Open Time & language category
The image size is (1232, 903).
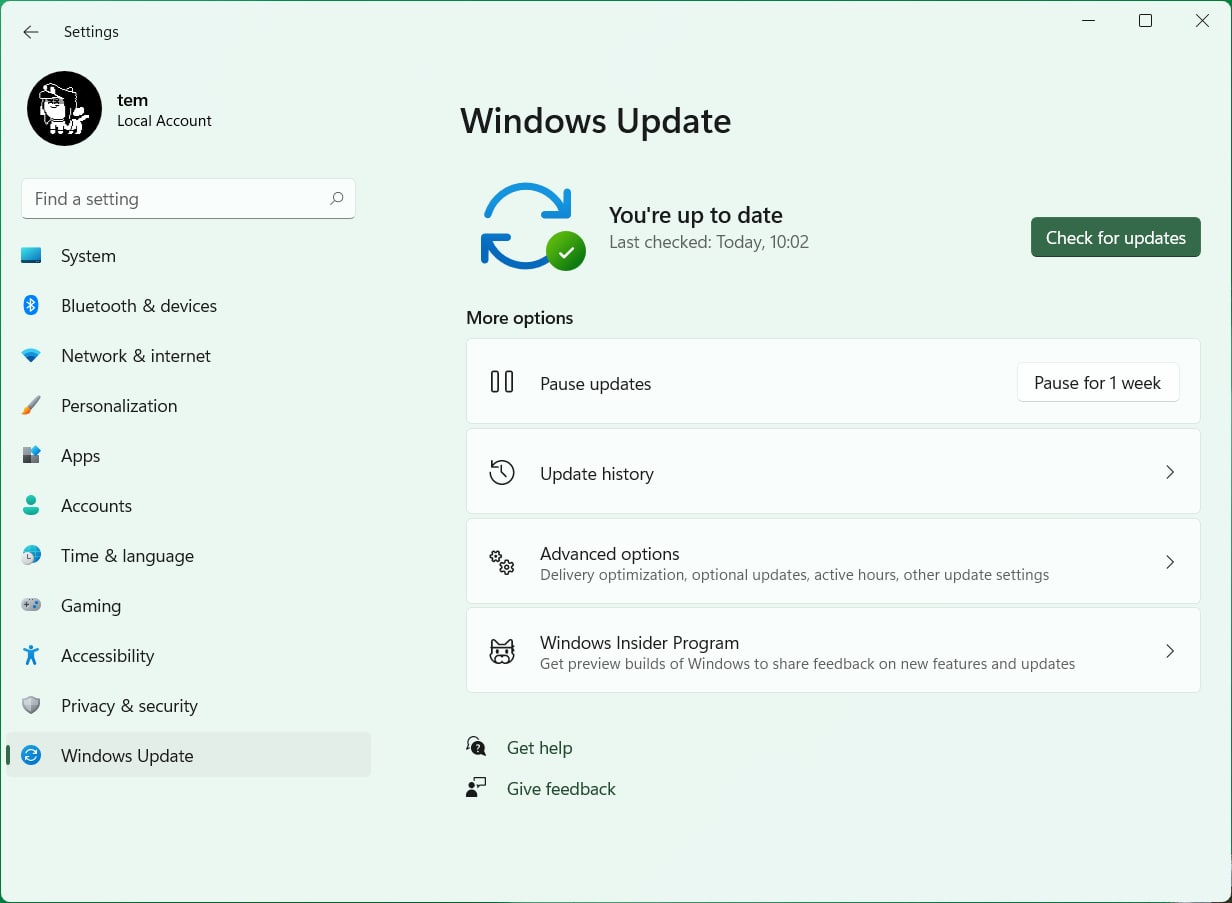tap(188, 556)
